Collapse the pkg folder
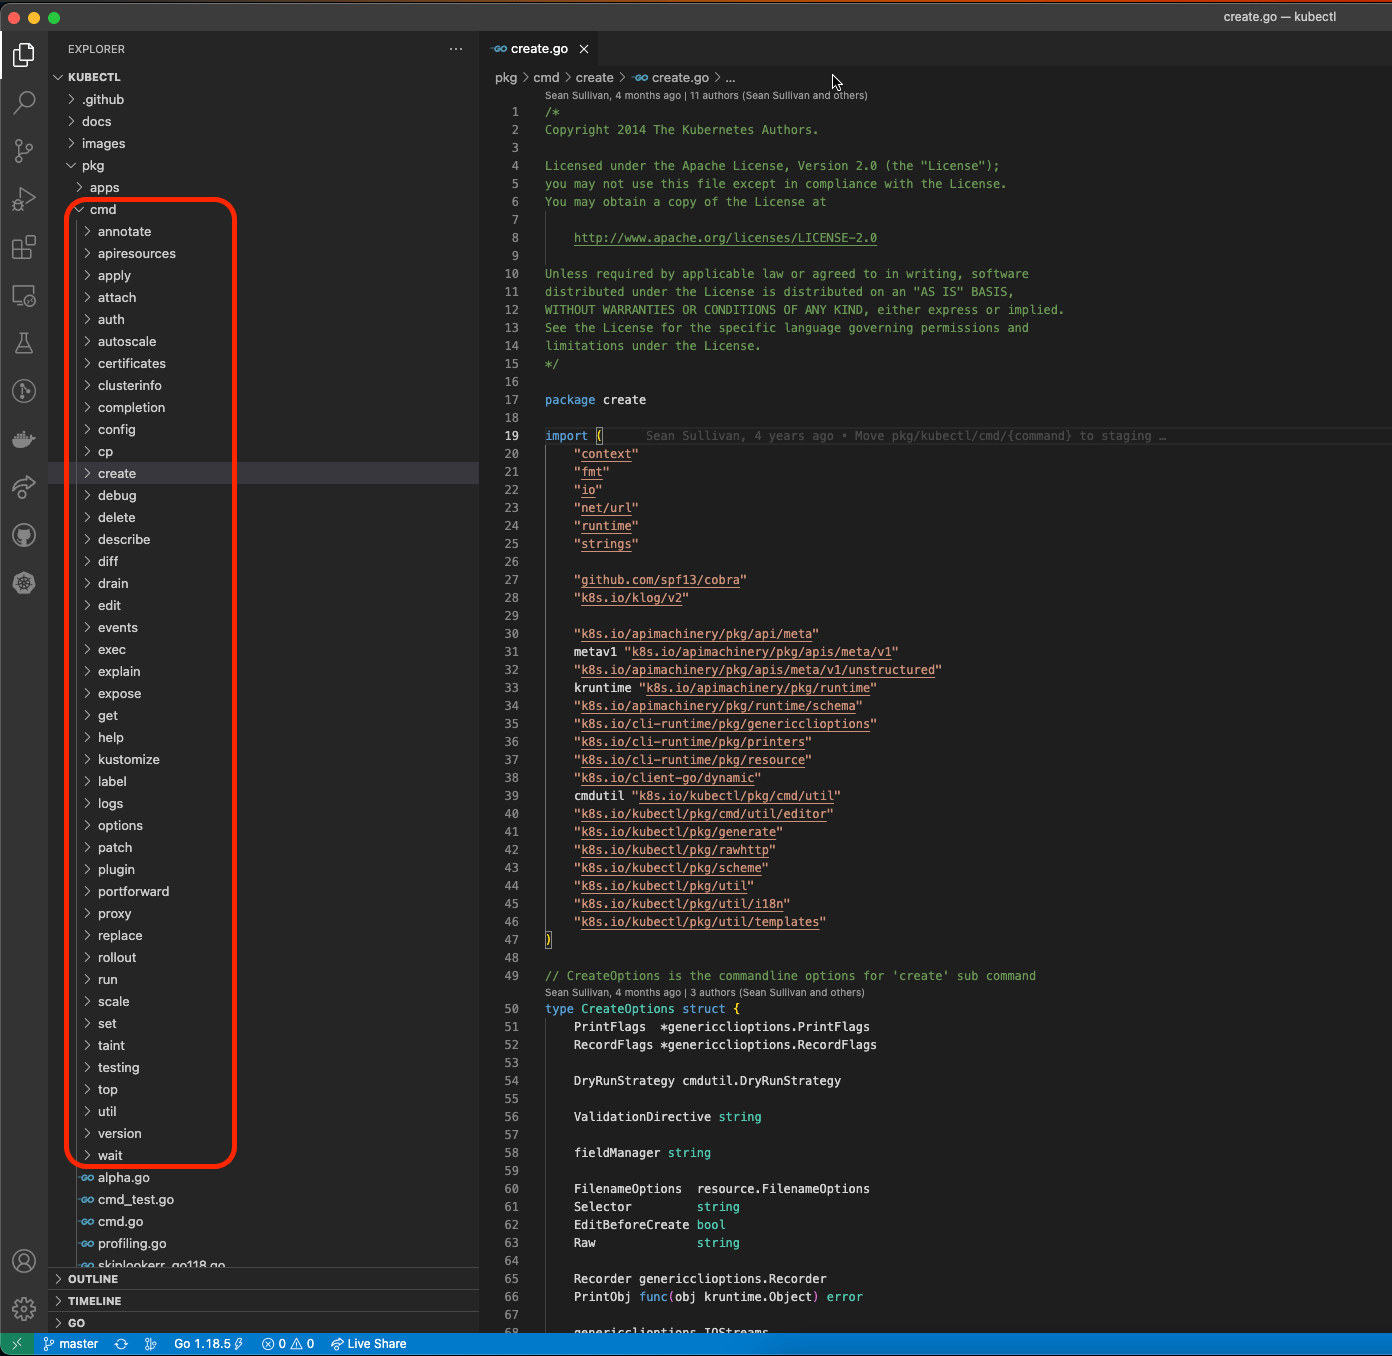Screen dimensions: 1392x1356 (264, 165)
